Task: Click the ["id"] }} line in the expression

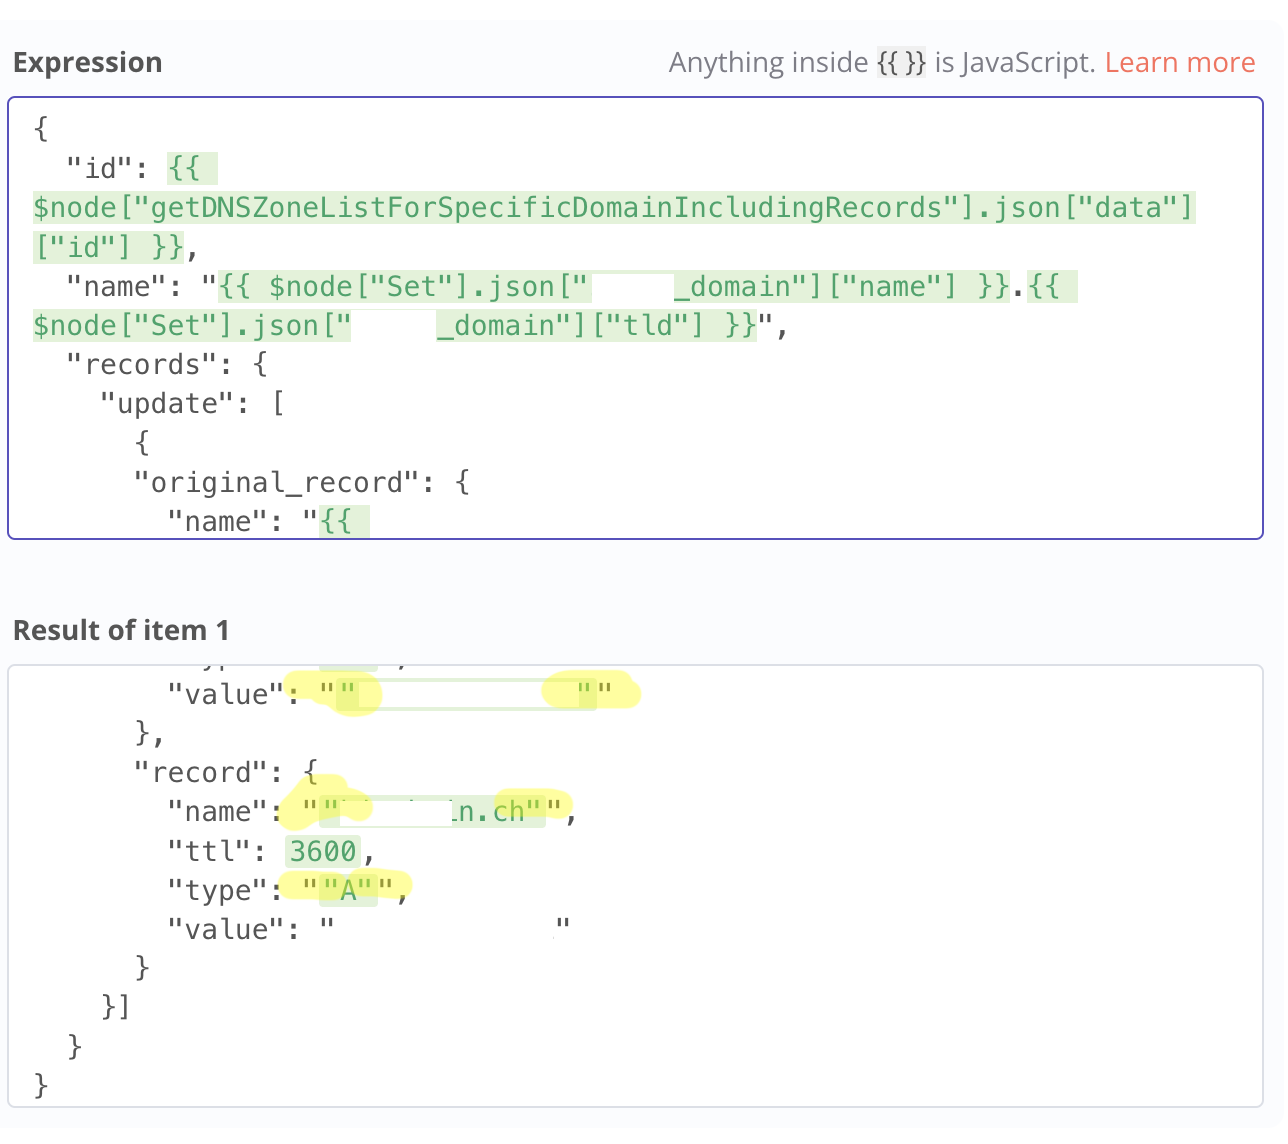Action: (108, 247)
